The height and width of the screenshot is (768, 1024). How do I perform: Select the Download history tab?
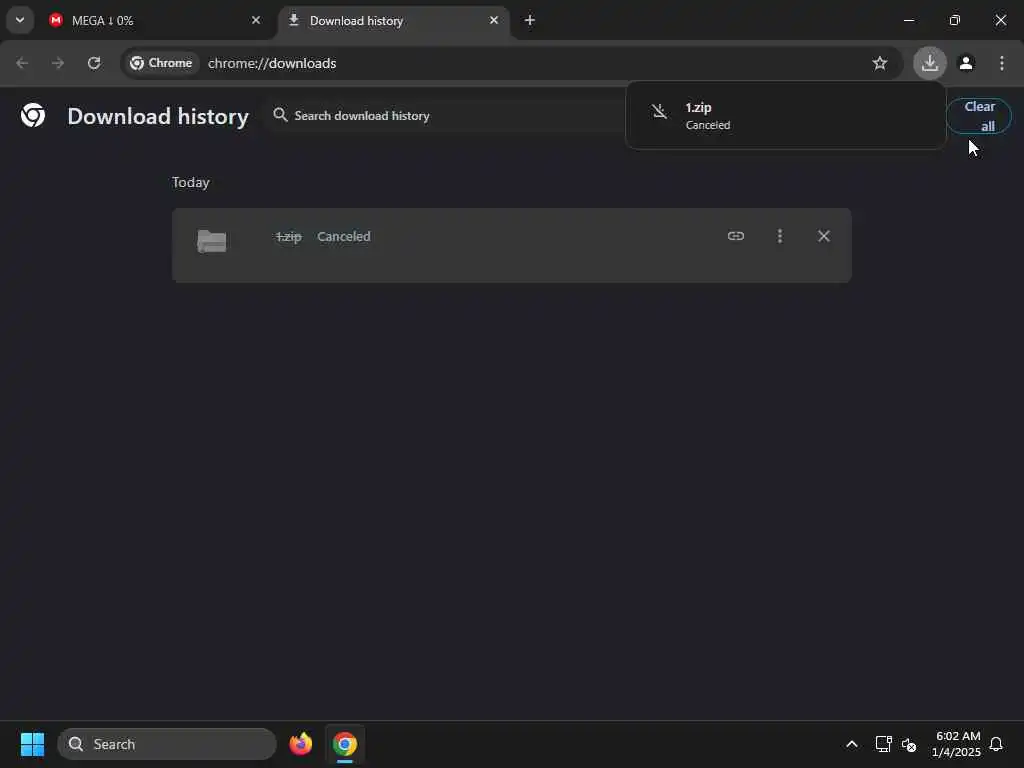pyautogui.click(x=394, y=20)
